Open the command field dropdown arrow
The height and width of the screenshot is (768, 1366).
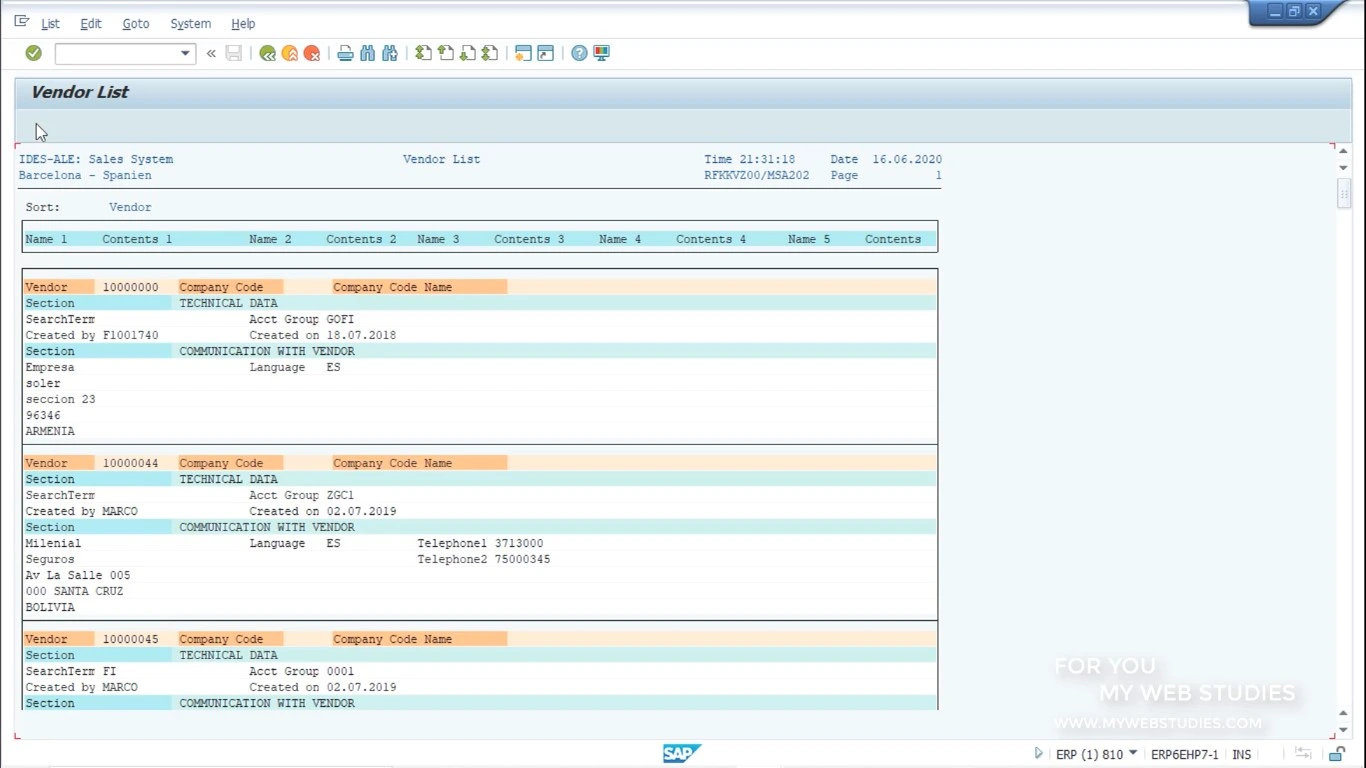click(x=185, y=53)
